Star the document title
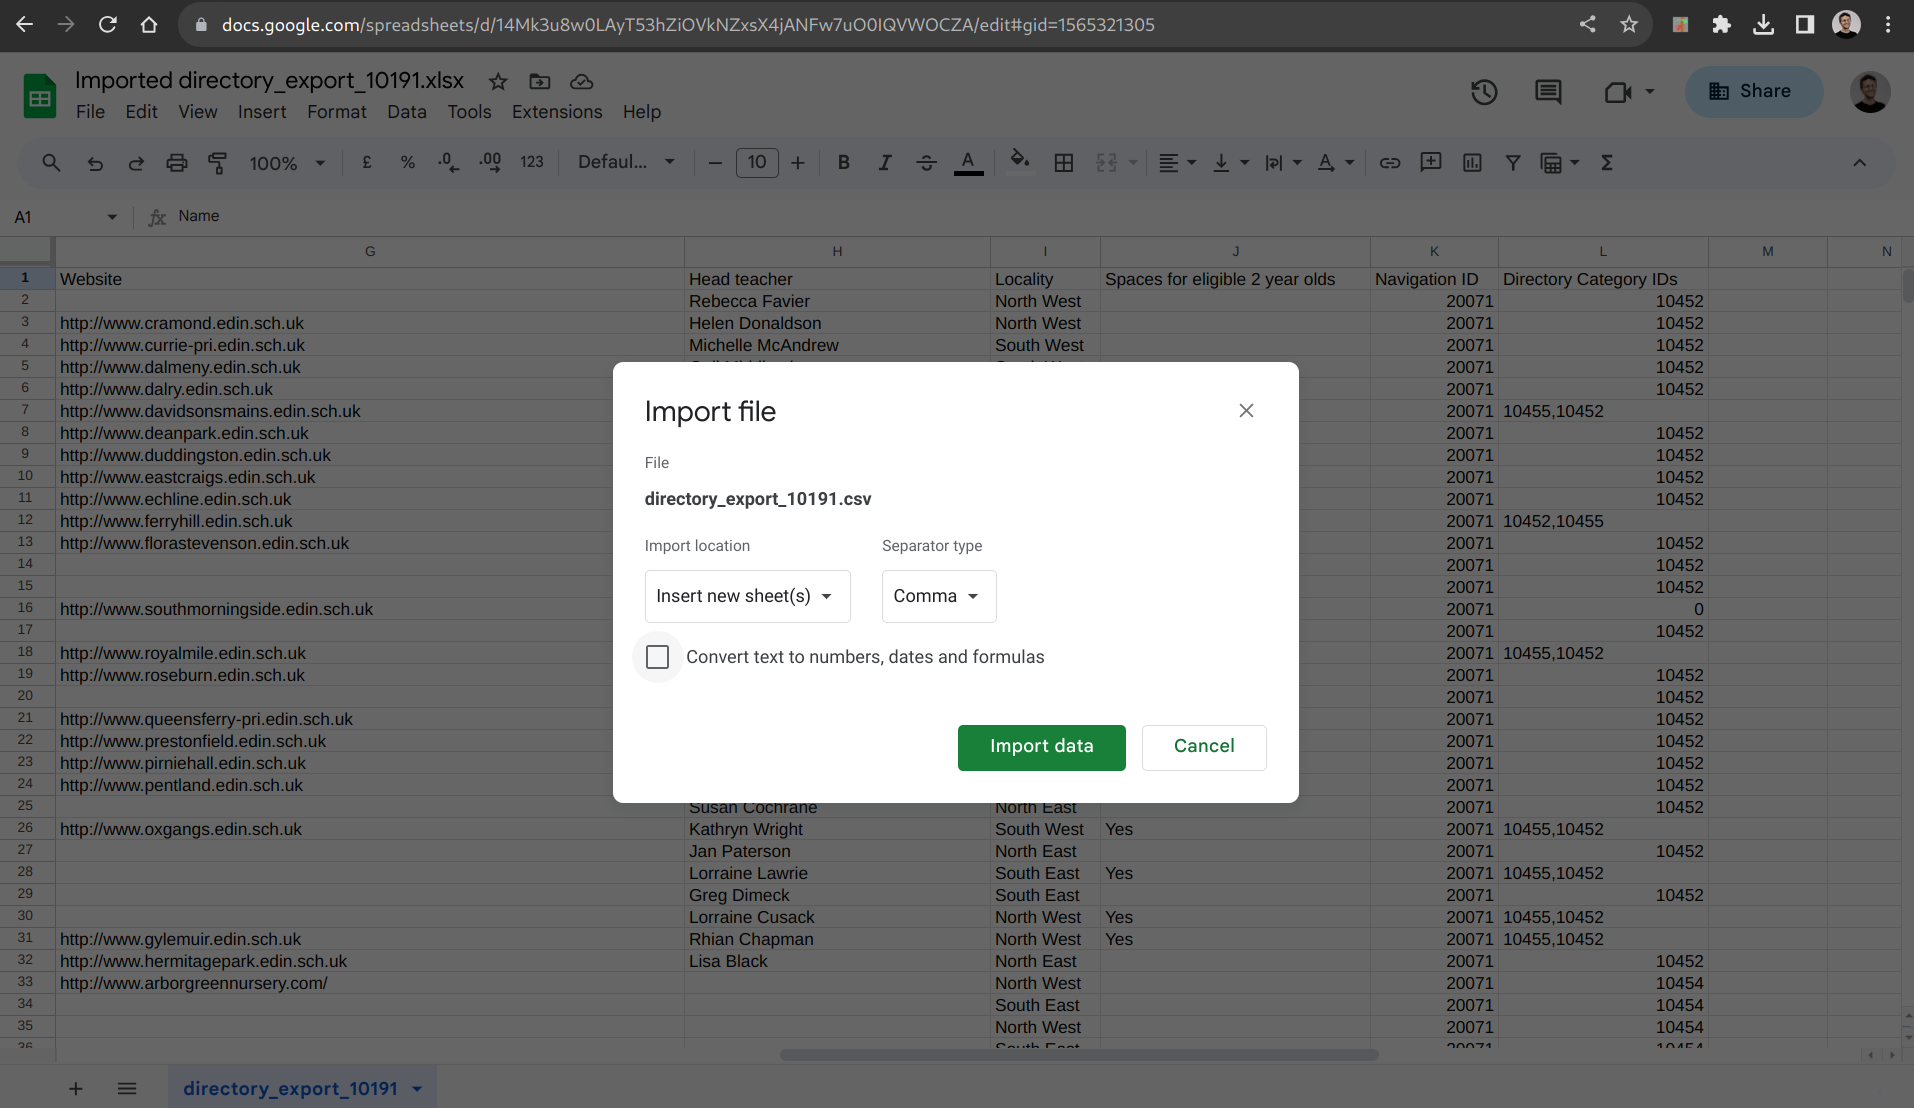 click(498, 82)
